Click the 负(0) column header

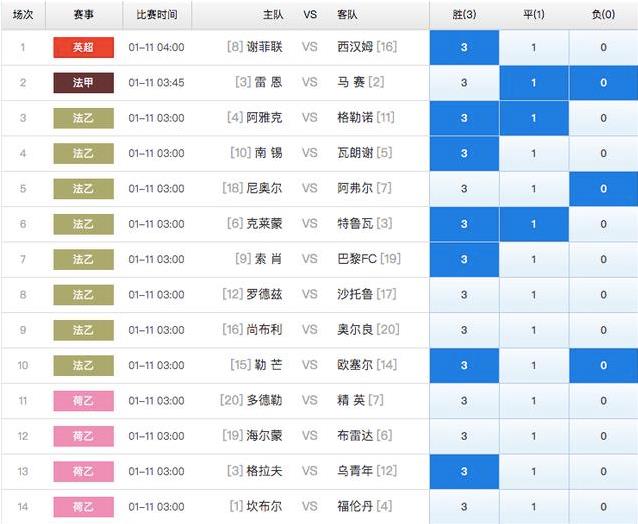(x=603, y=15)
